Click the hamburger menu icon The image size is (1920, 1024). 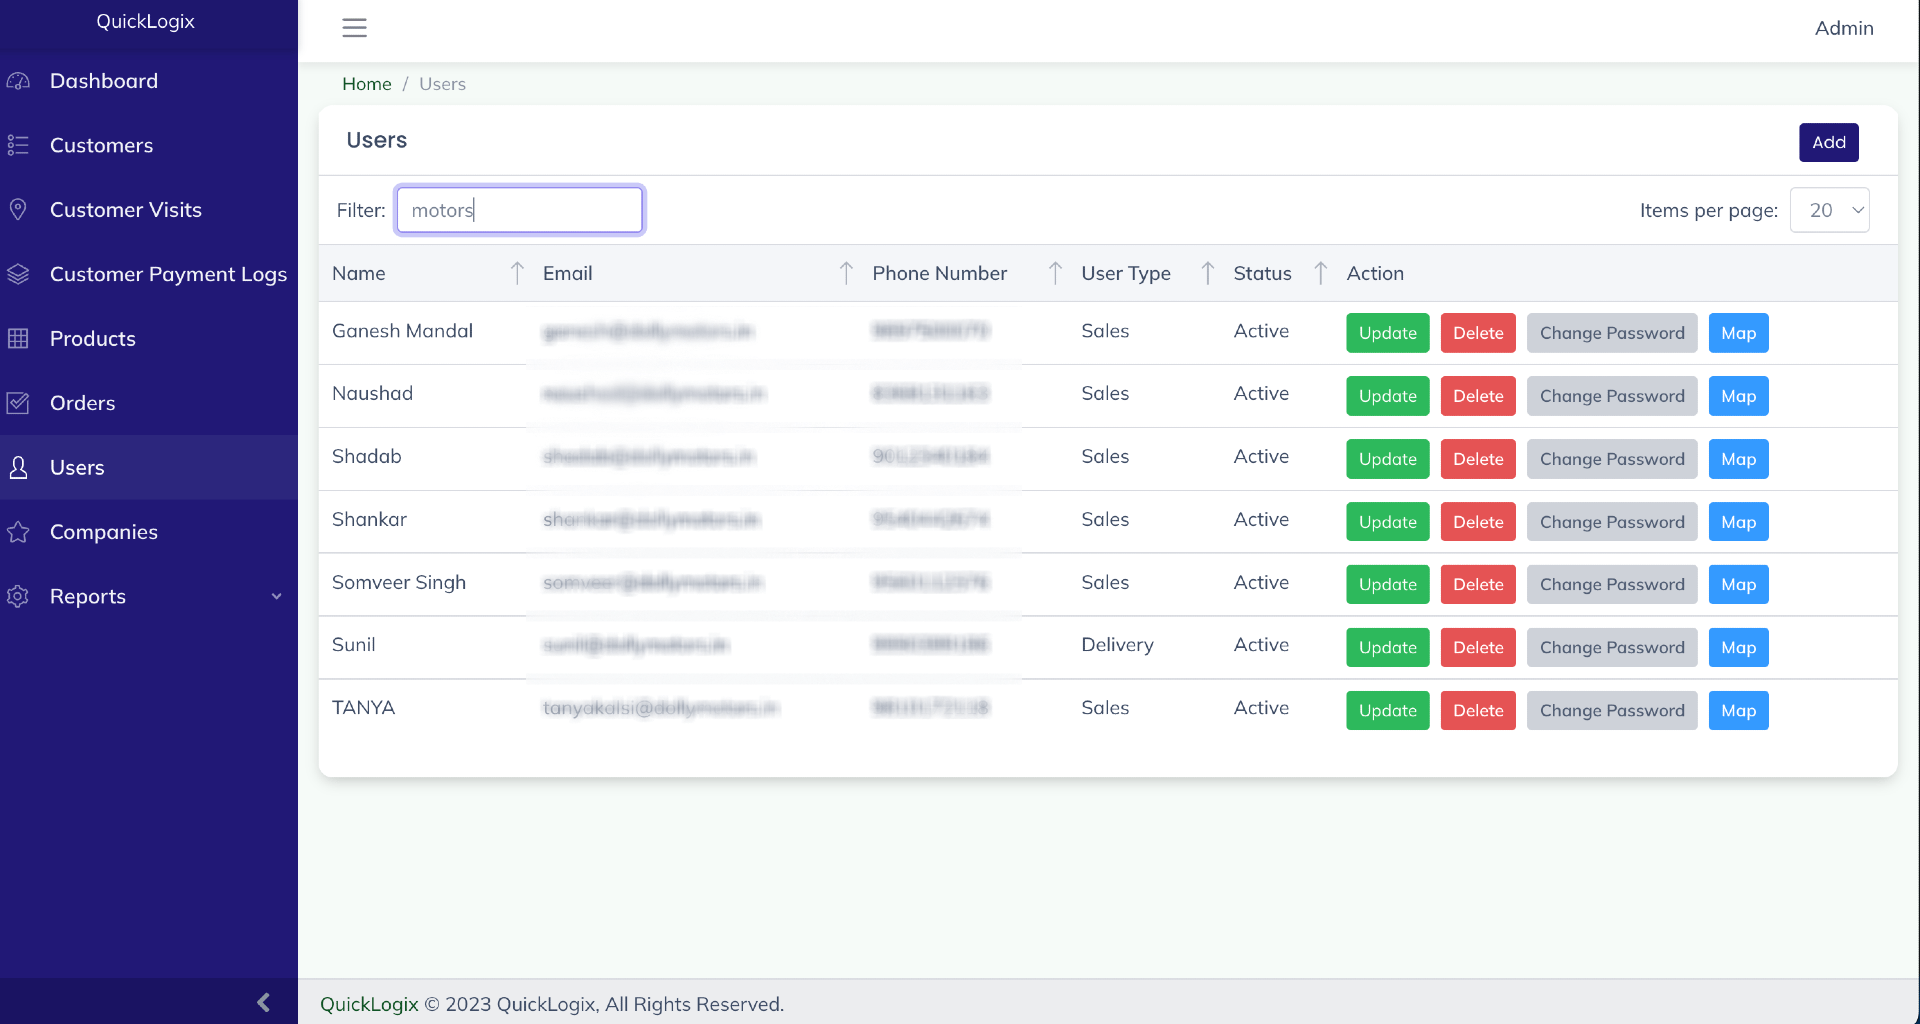pyautogui.click(x=354, y=28)
